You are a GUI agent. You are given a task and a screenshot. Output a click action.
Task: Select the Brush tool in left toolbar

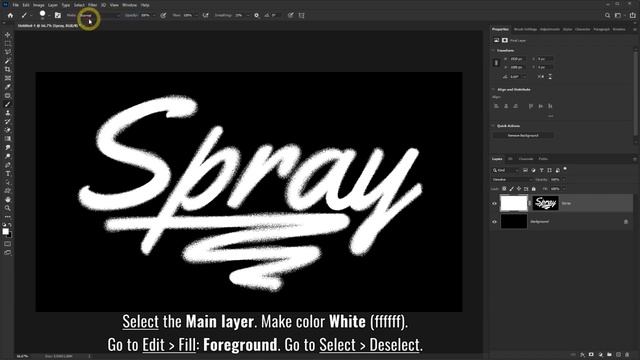point(7,104)
